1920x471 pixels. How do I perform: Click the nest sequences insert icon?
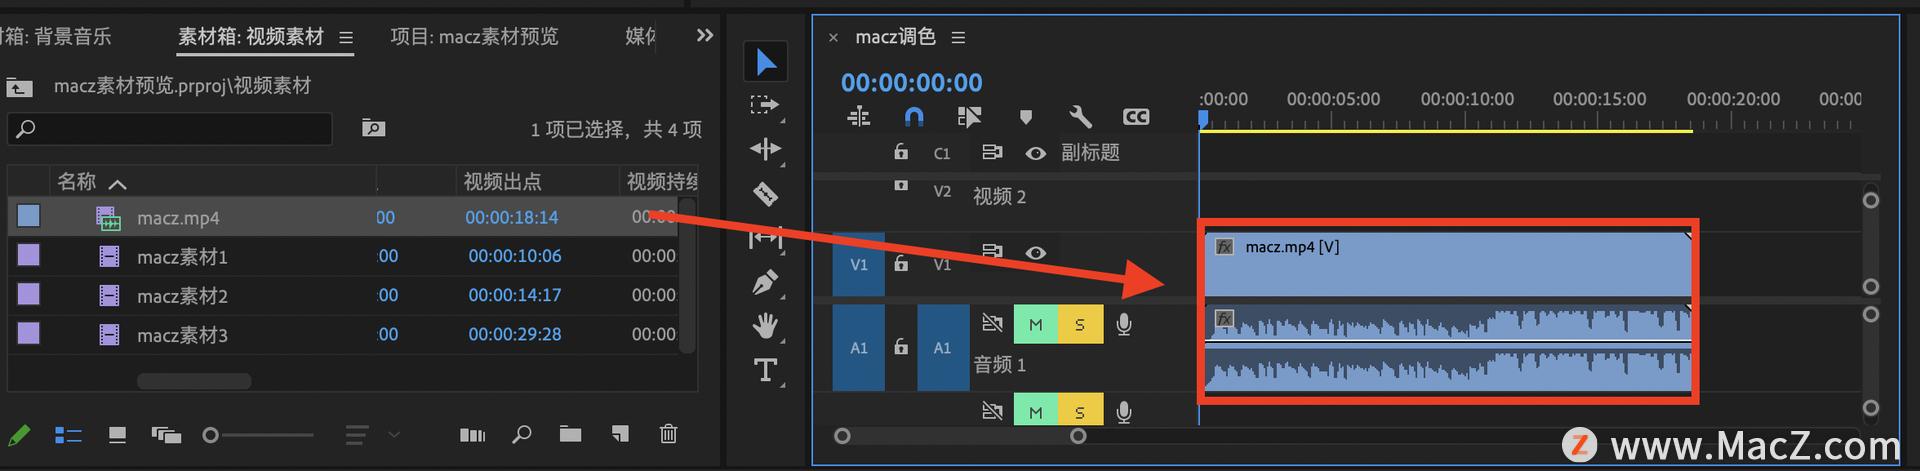pyautogui.click(x=859, y=117)
